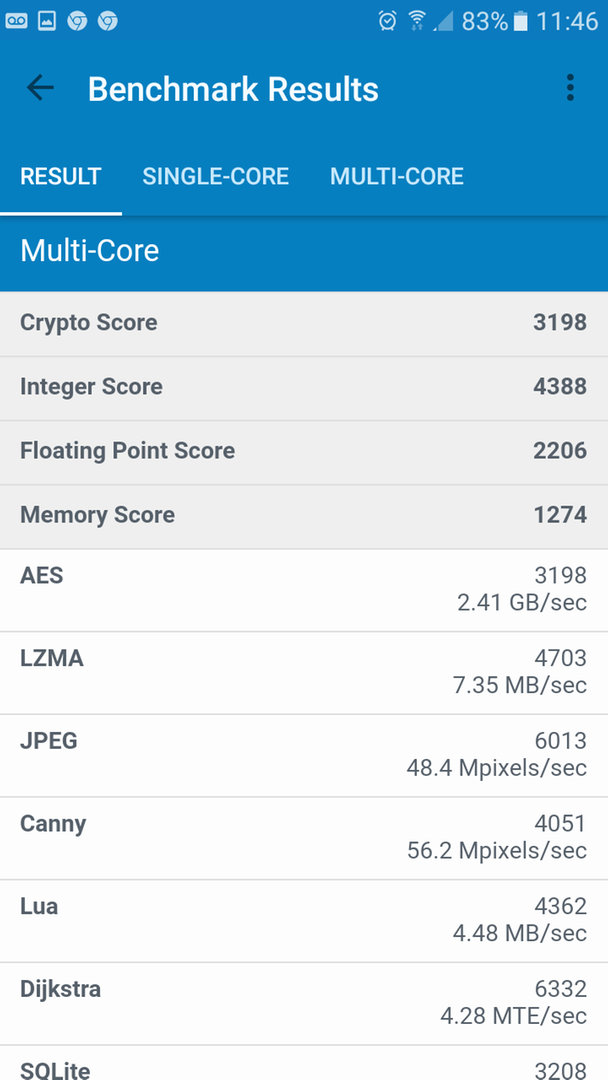Tap the voicemail status bar icon
This screenshot has height=1080, width=608.
coord(17,21)
